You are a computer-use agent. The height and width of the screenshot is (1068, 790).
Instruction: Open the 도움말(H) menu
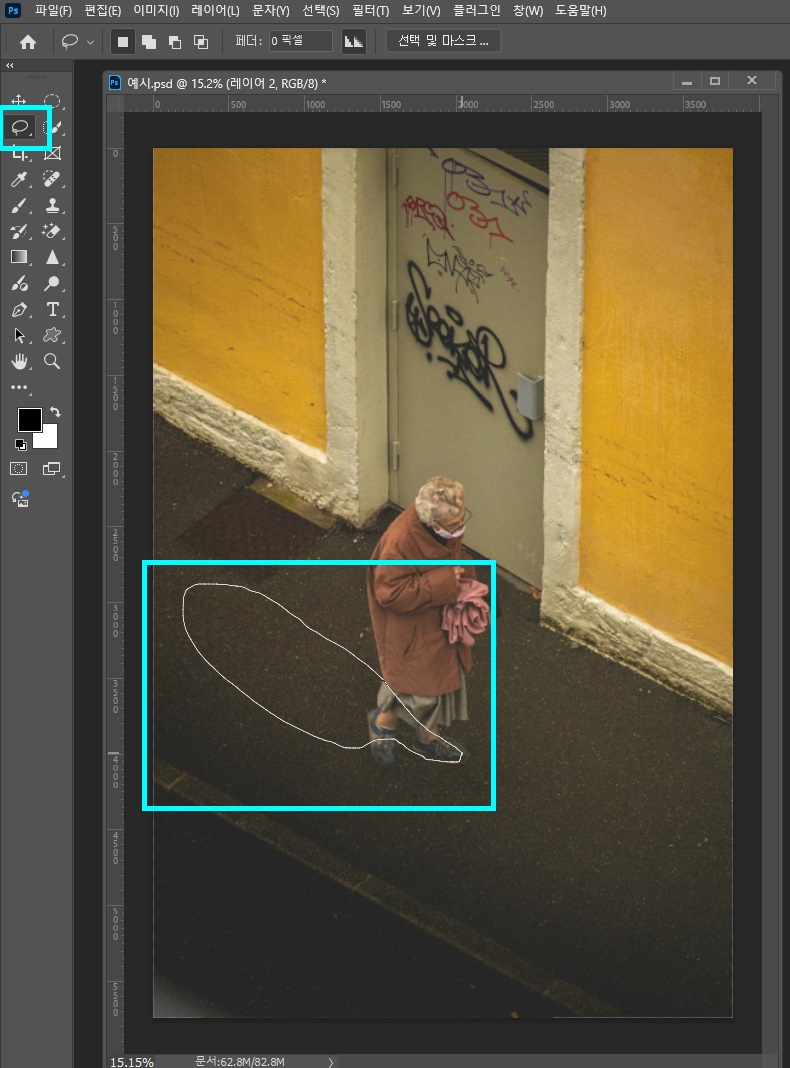[580, 10]
